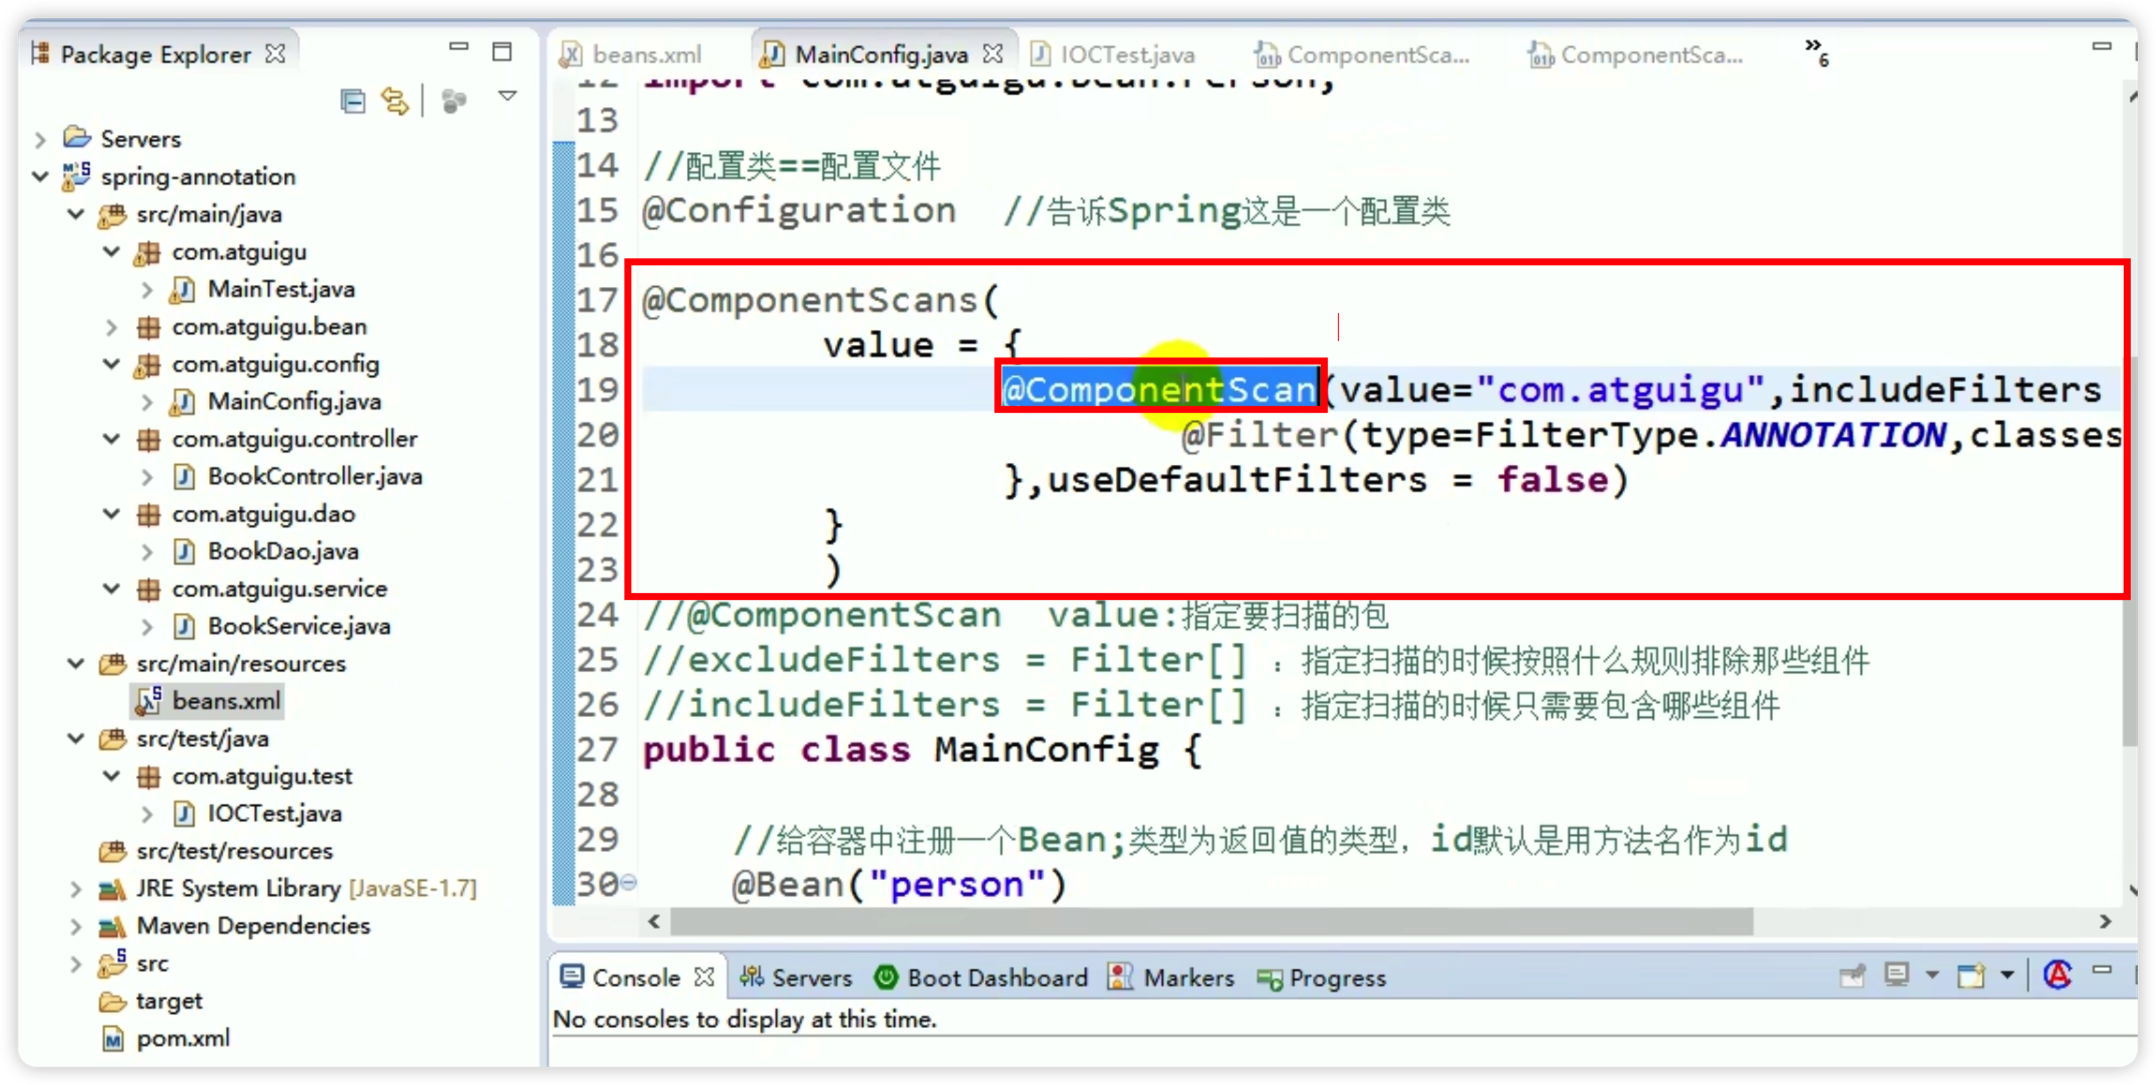Minimize the editor area

click(x=2102, y=46)
